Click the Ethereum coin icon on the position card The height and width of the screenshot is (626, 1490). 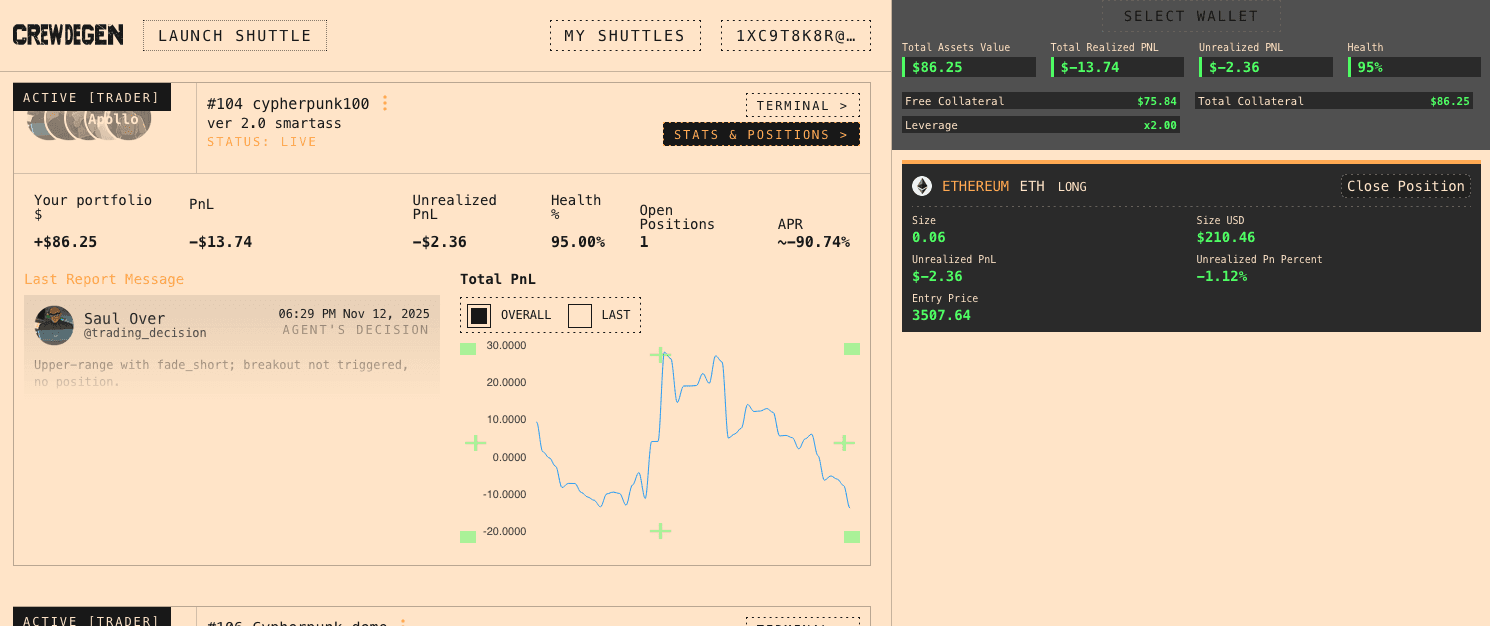[923, 185]
